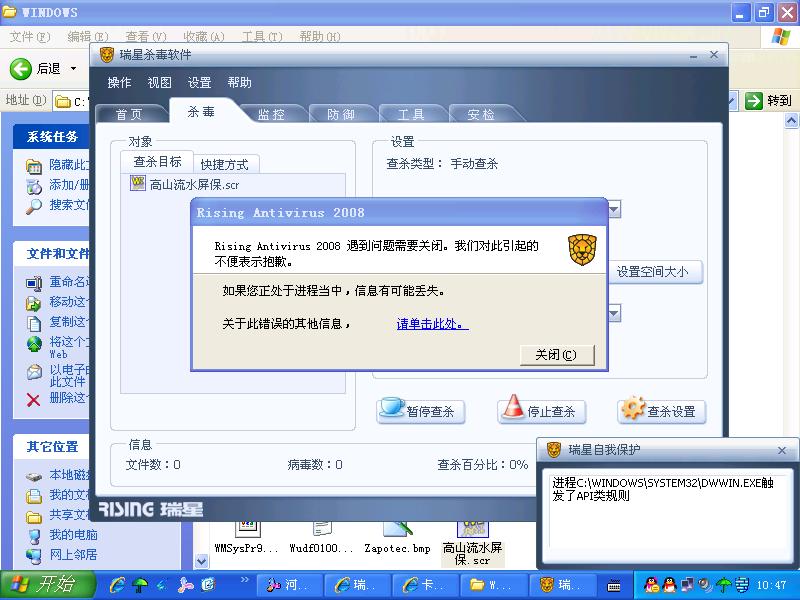Click the green umbrella quick launch icon
This screenshot has height=600, width=800.
140,585
